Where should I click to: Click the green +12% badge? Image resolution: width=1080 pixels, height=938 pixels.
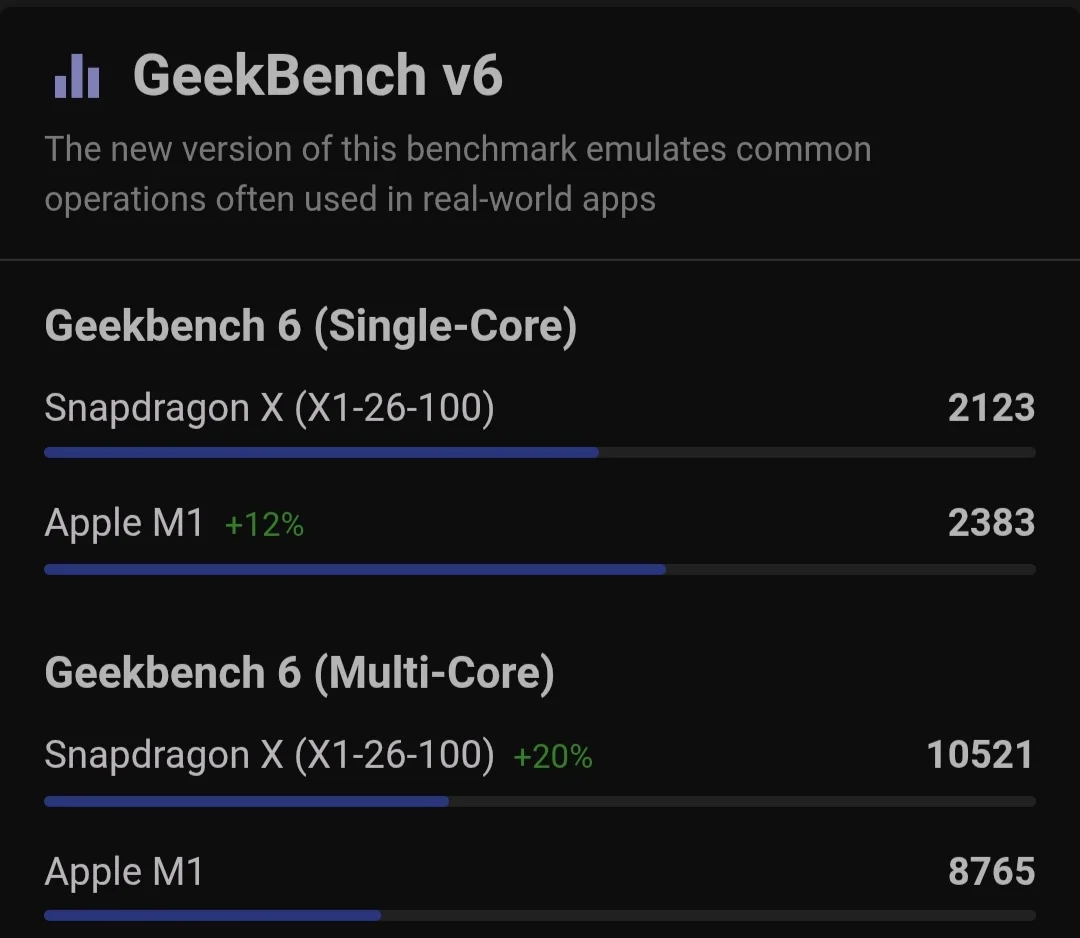pyautogui.click(x=264, y=525)
